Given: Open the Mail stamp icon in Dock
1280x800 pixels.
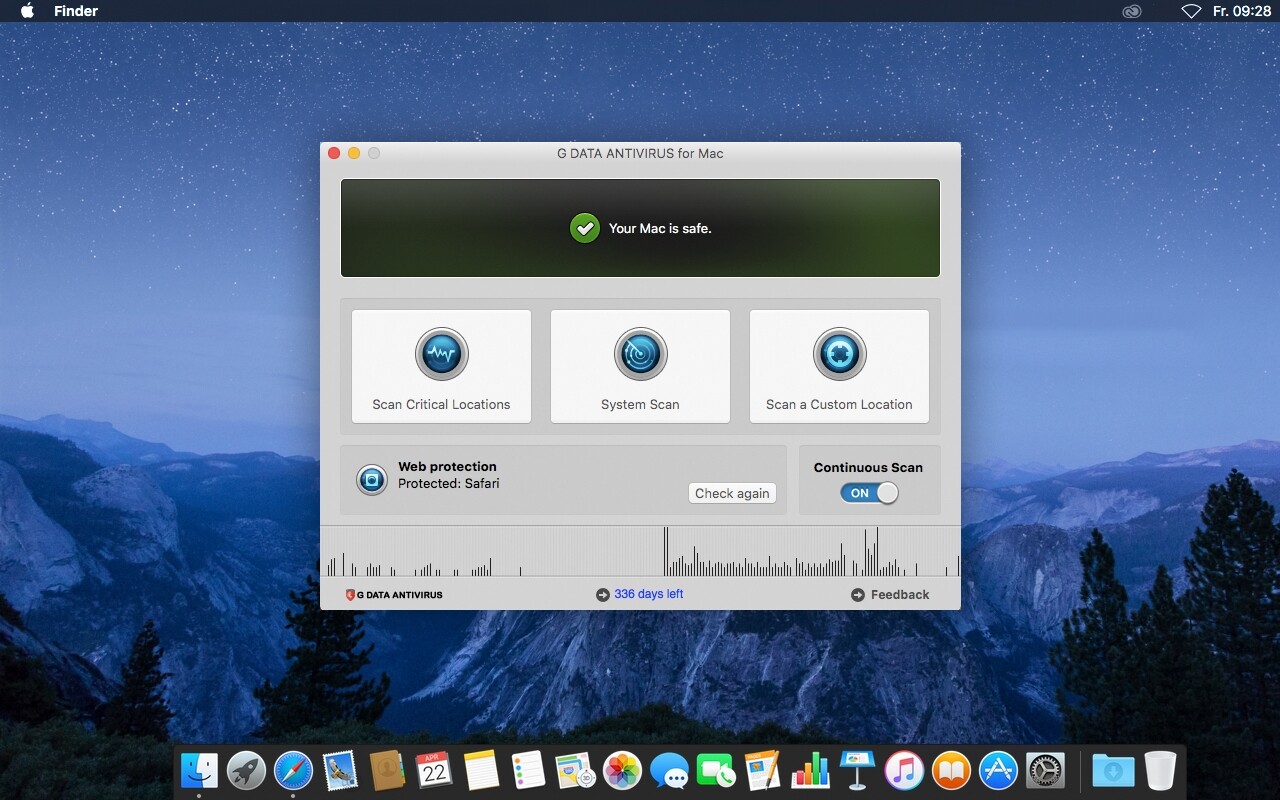Looking at the screenshot, I should (340, 771).
